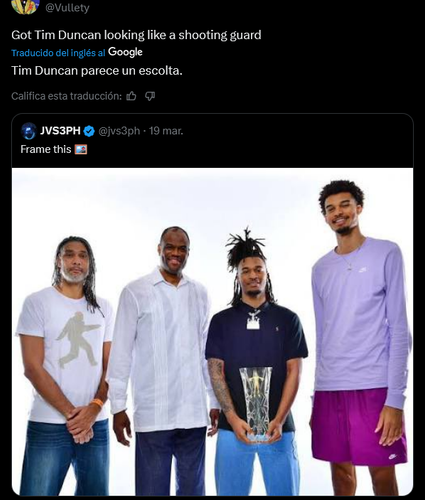This screenshot has height=500, width=425.
Task: Open the @Vullety profile avatar
Action: (x=26, y=6)
